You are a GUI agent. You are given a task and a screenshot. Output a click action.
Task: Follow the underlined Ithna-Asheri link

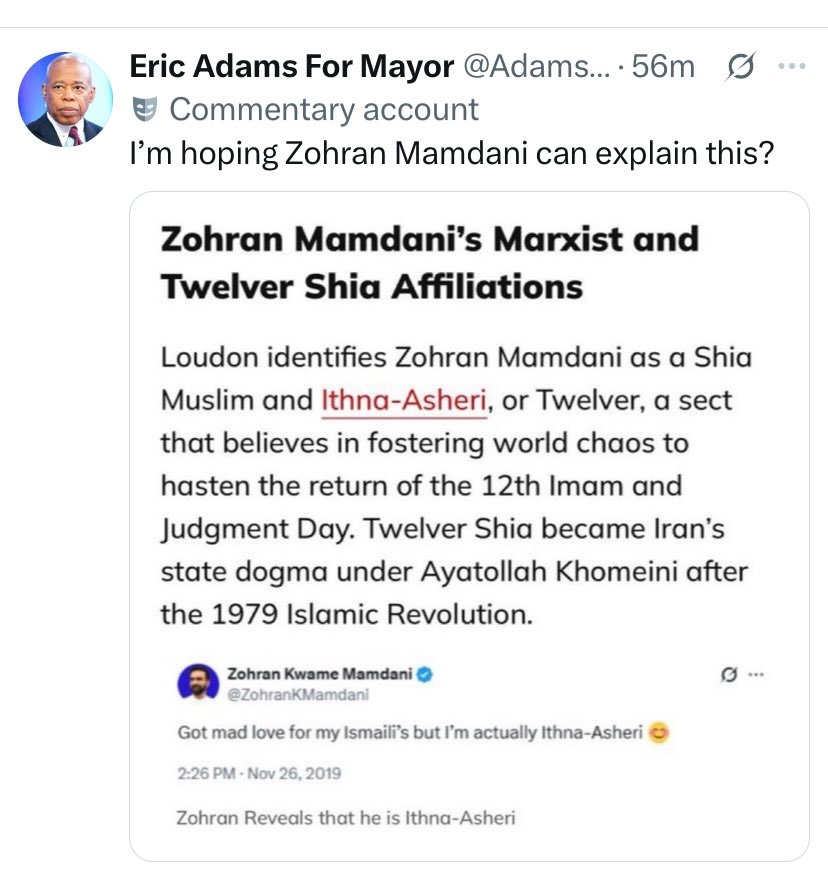click(x=405, y=400)
